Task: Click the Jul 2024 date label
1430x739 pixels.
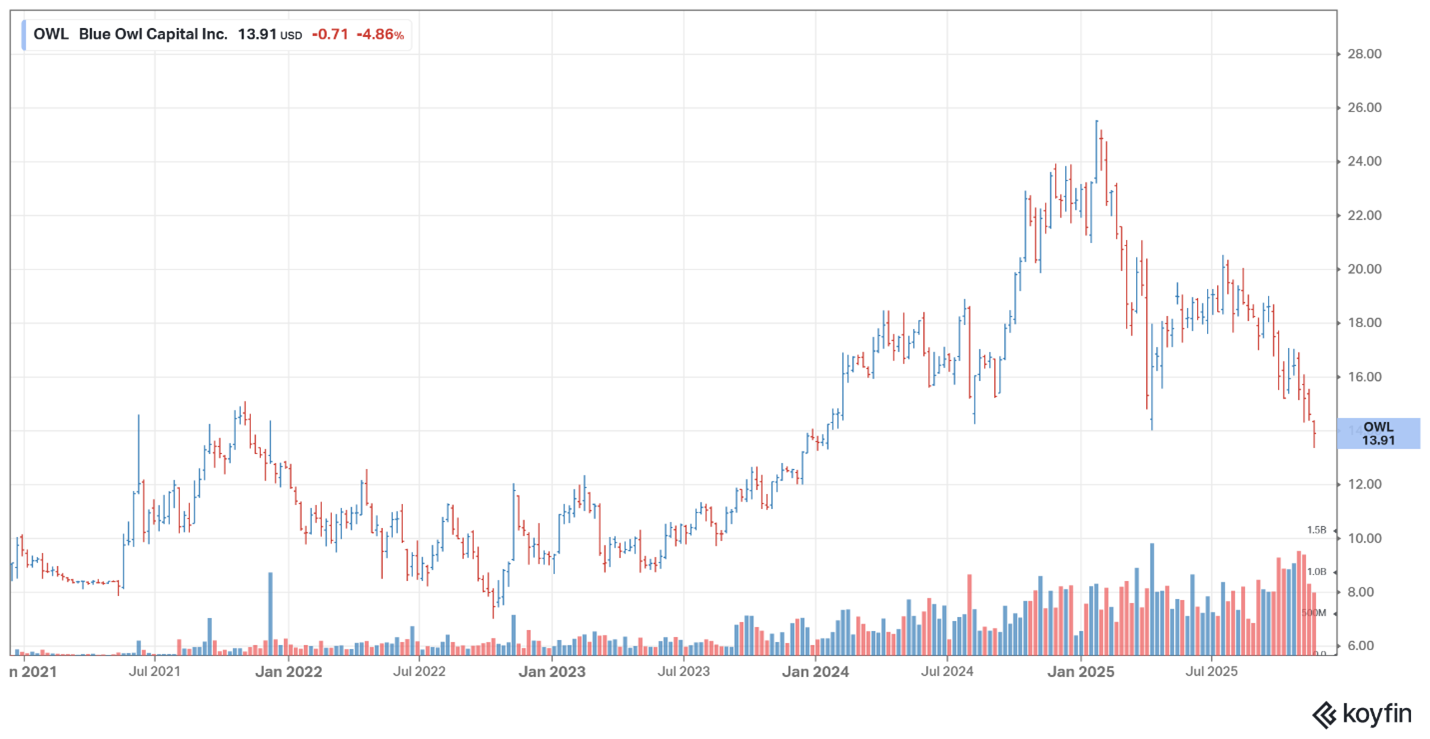Action: pyautogui.click(x=947, y=672)
